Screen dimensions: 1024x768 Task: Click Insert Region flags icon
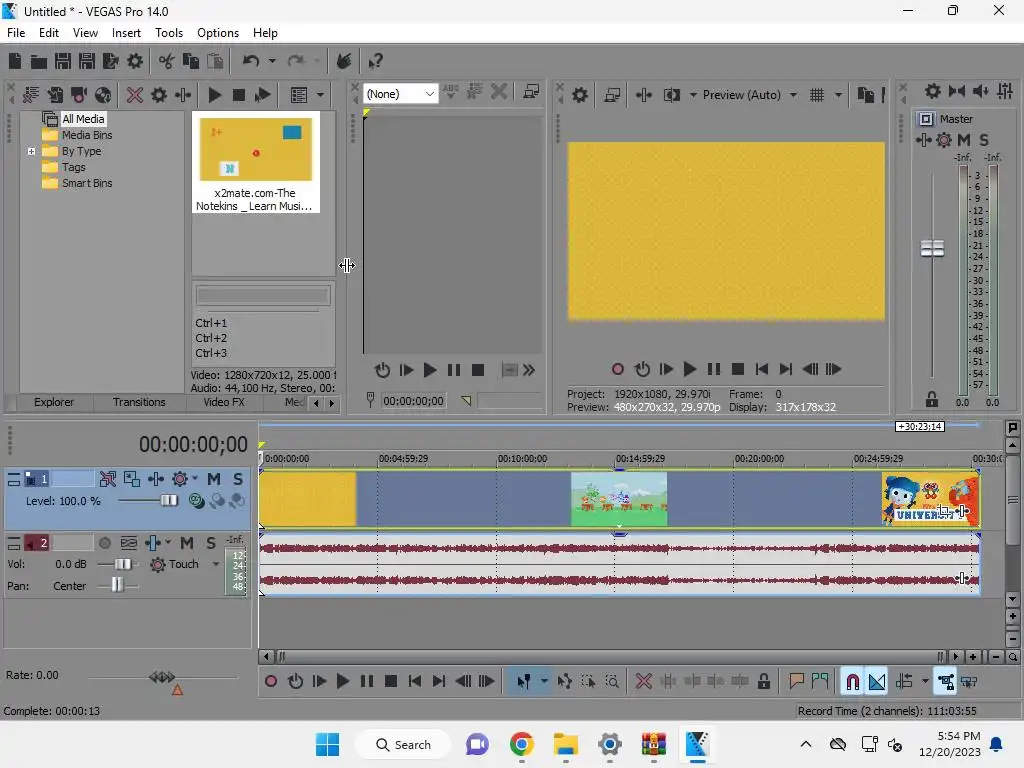(x=820, y=682)
